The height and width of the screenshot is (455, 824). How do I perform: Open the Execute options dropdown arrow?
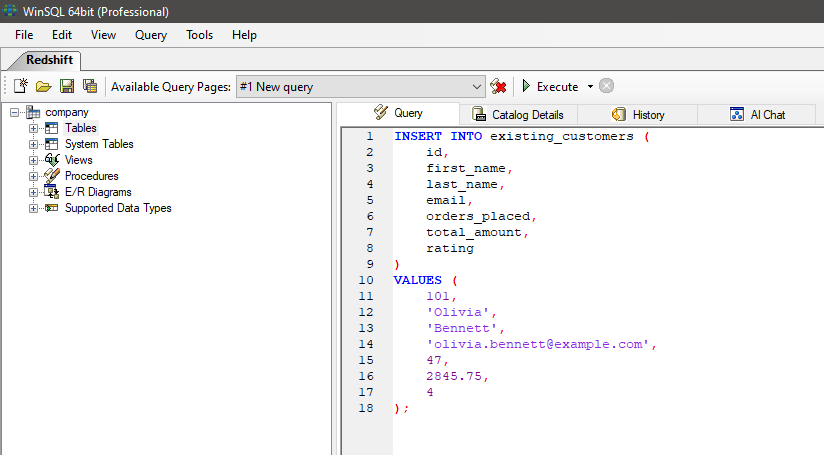590,86
